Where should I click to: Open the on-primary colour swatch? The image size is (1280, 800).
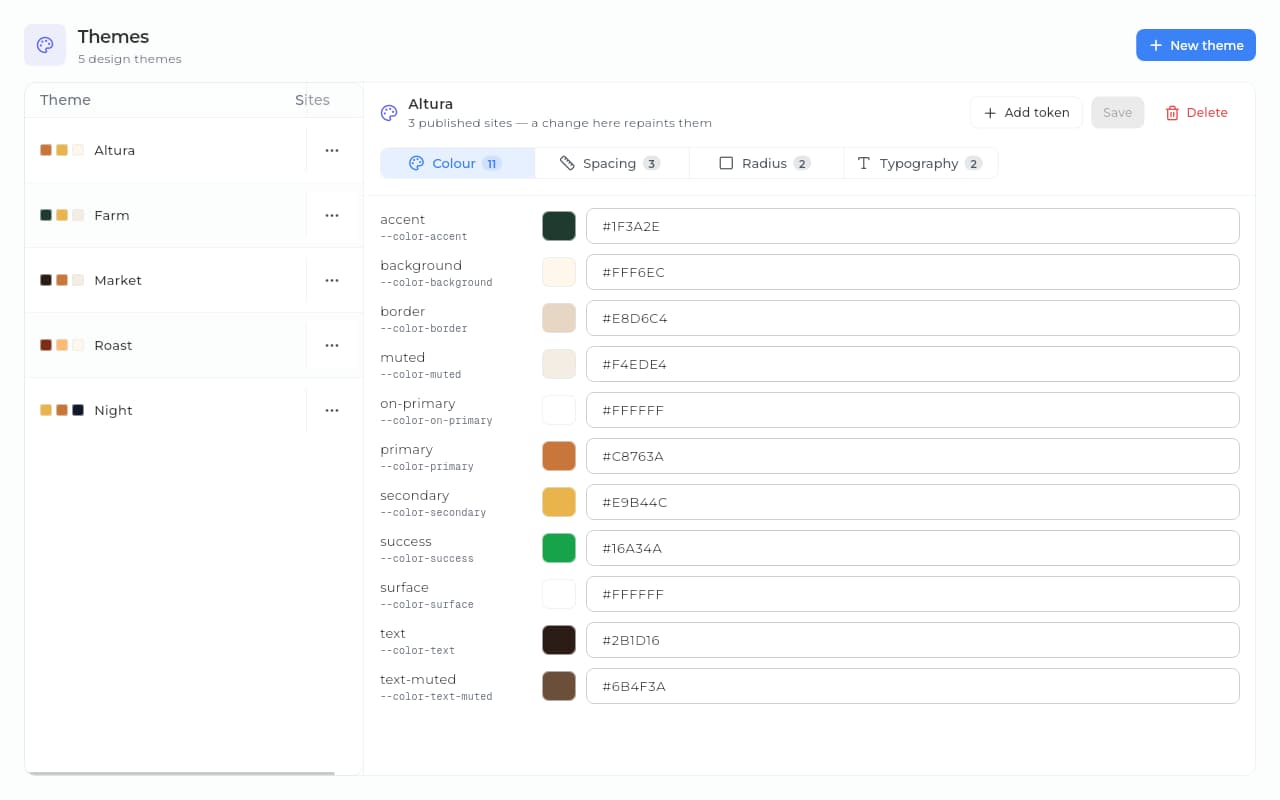(x=559, y=410)
